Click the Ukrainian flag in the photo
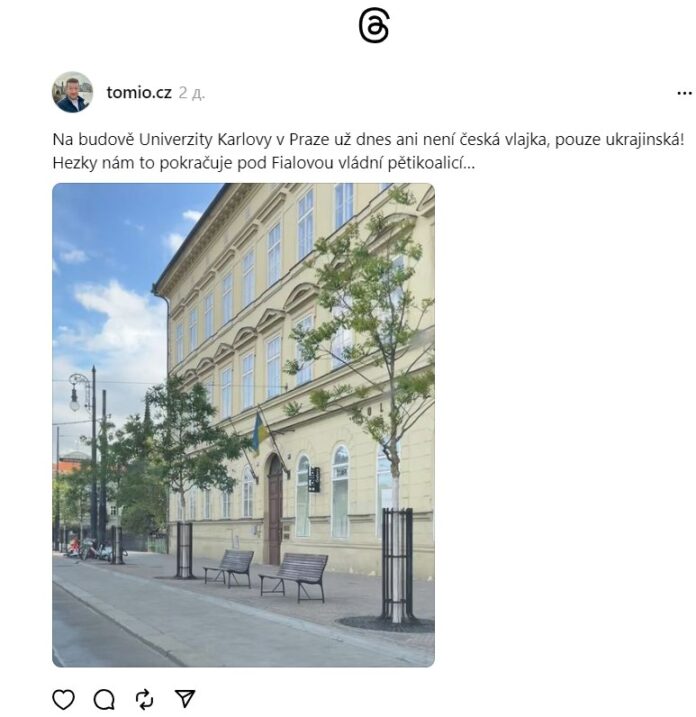Image resolution: width=696 pixels, height=717 pixels. (x=260, y=431)
